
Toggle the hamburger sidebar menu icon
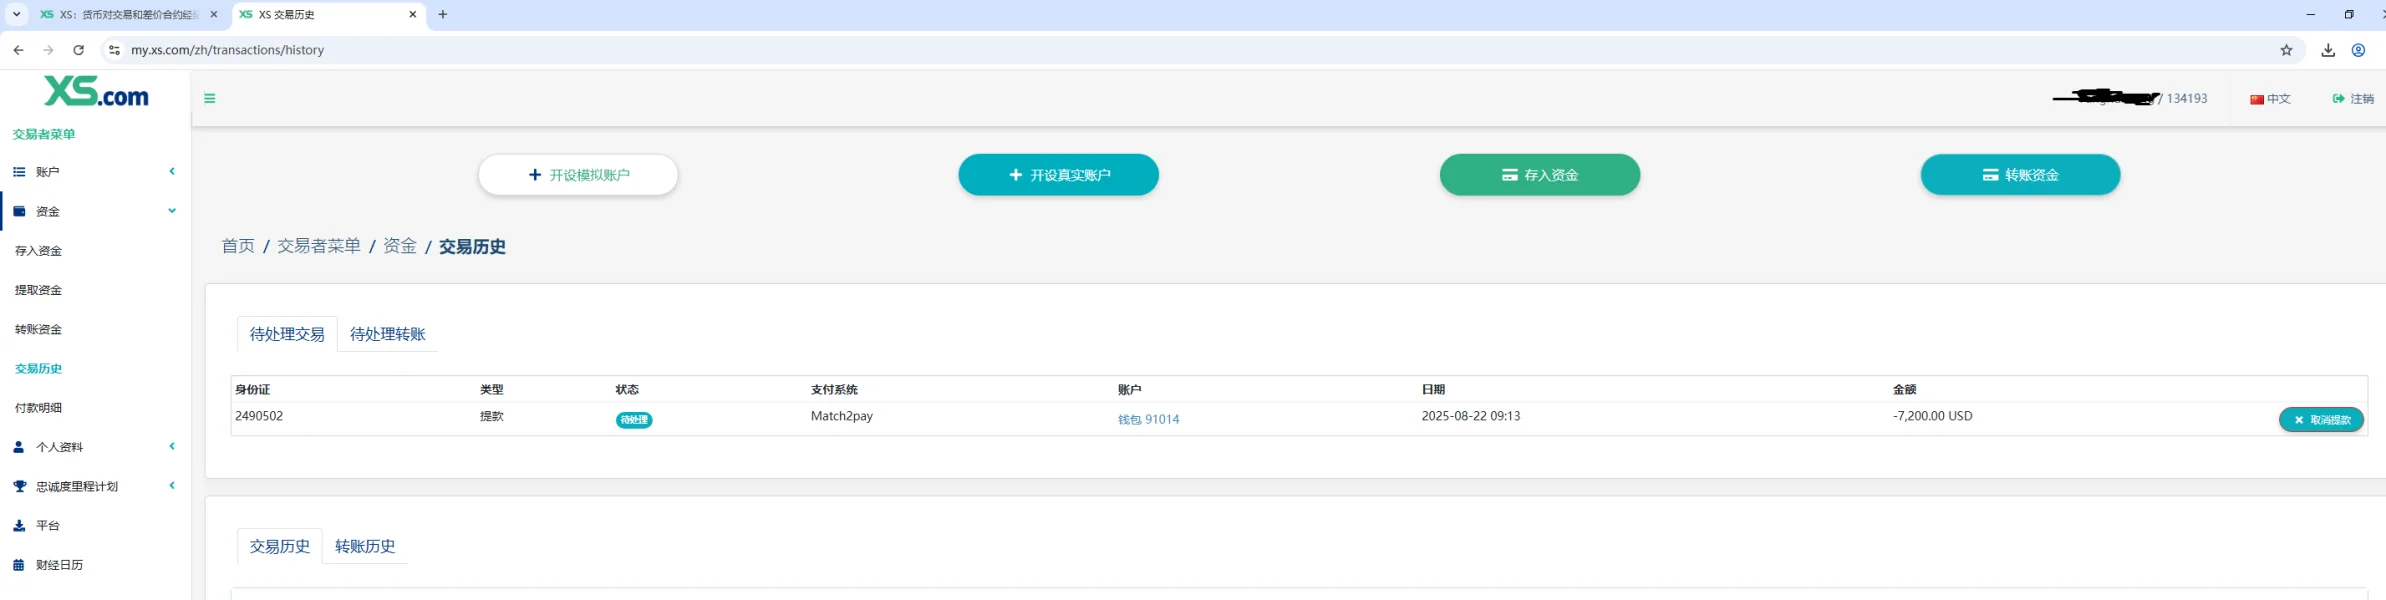[210, 98]
